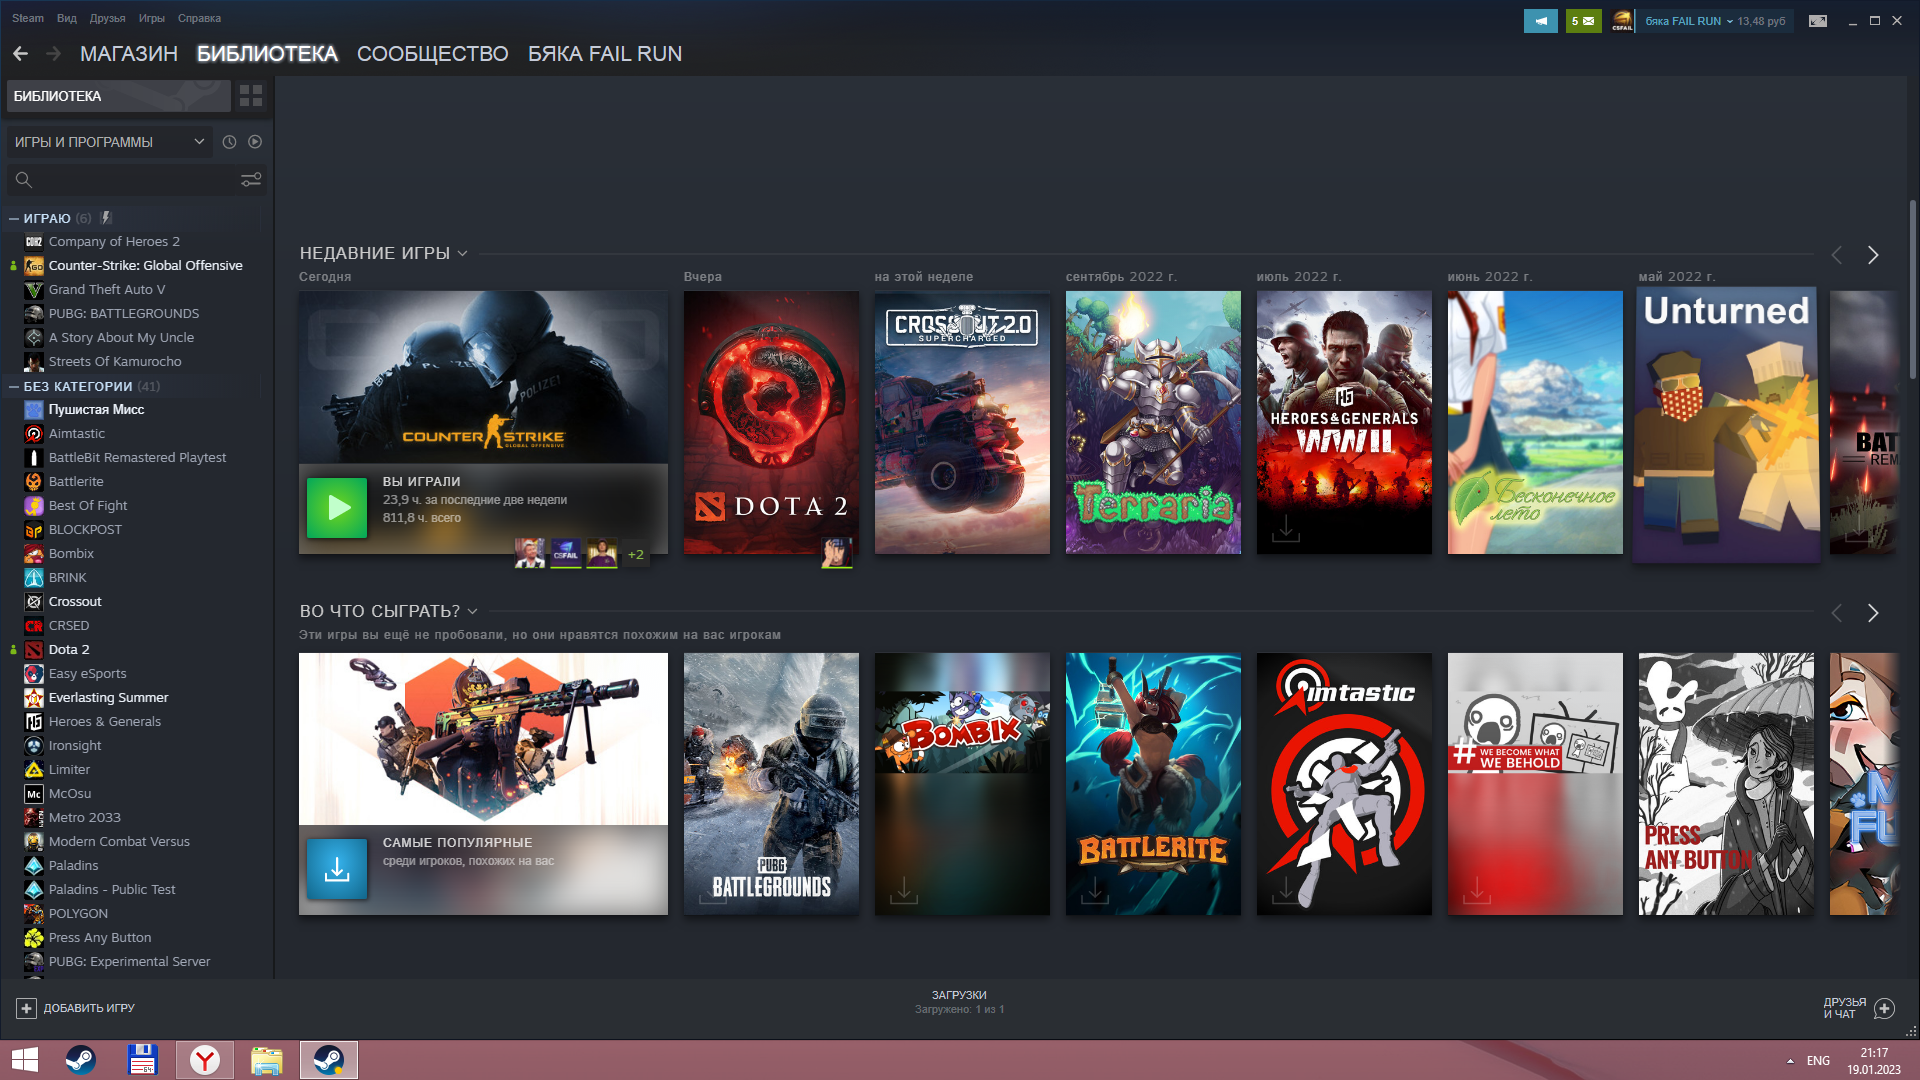Click the main page vertical scrollbar
Image resolution: width=1920 pixels, height=1080 pixels.
pyautogui.click(x=1912, y=290)
